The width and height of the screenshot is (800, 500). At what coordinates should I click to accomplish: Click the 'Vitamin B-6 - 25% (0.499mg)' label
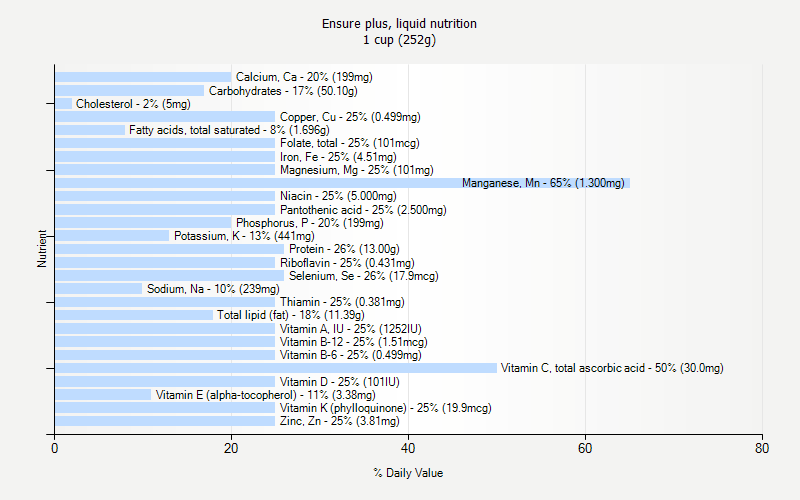[351, 355]
